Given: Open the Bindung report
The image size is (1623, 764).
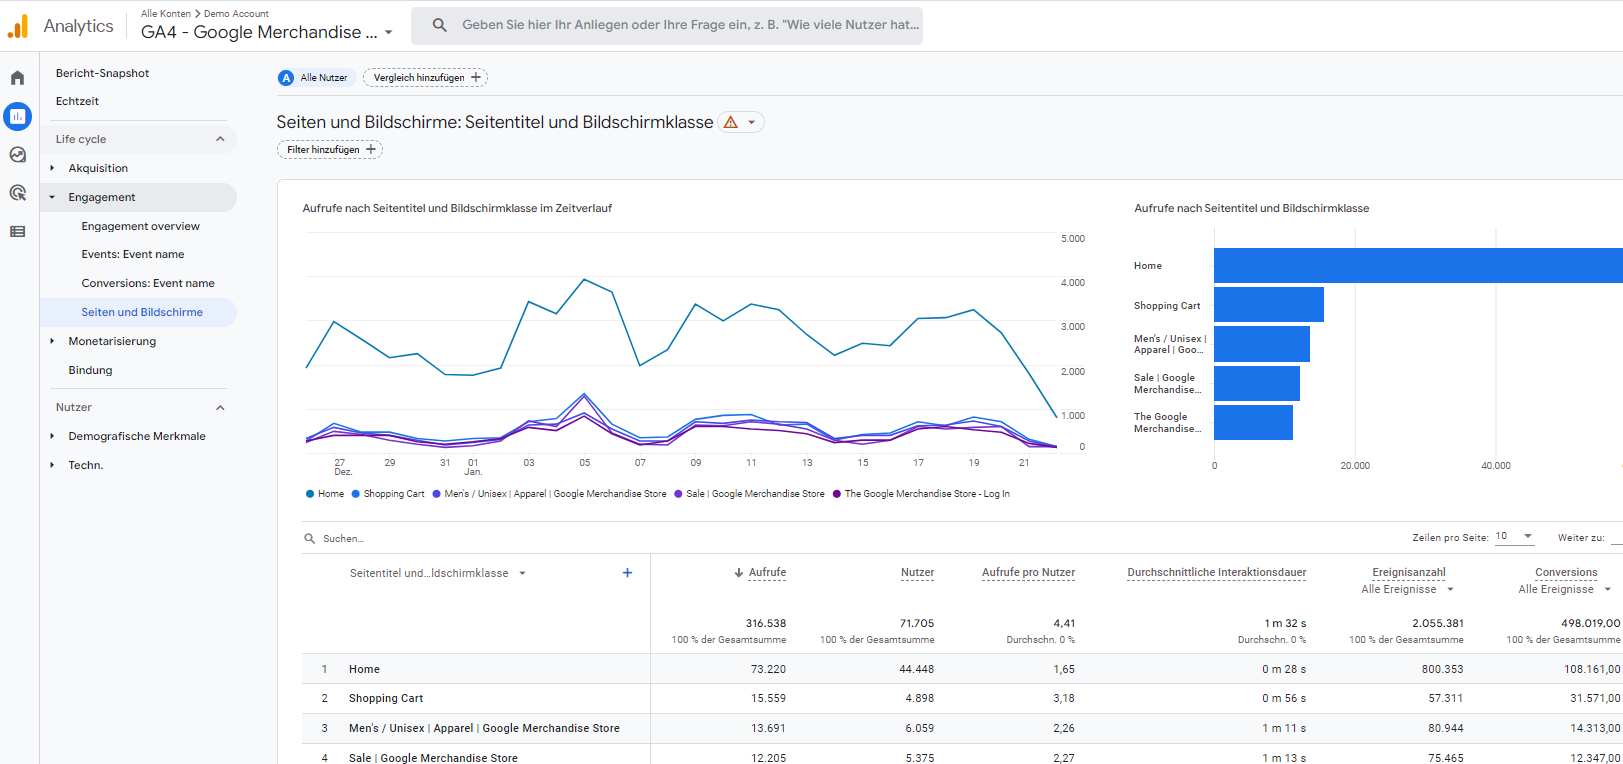Looking at the screenshot, I should pyautogui.click(x=90, y=370).
